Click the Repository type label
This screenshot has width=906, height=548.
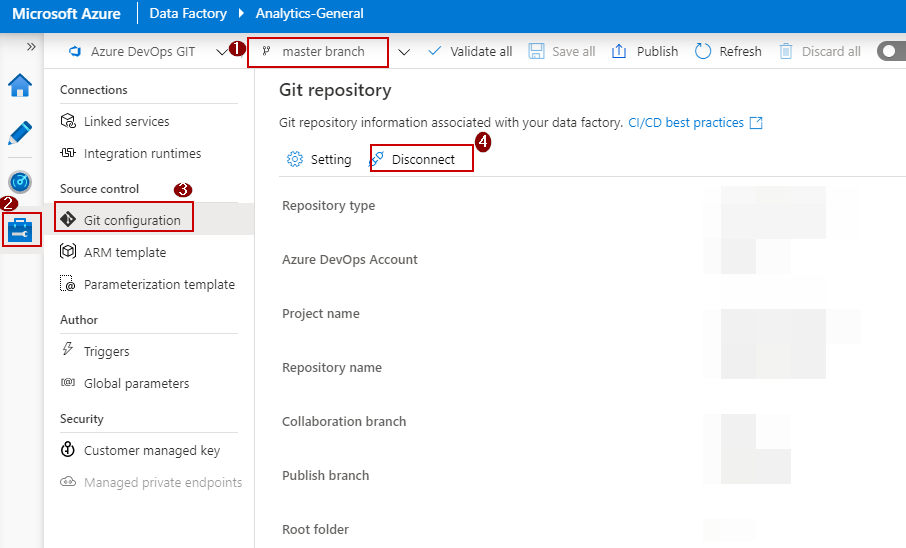pyautogui.click(x=328, y=206)
